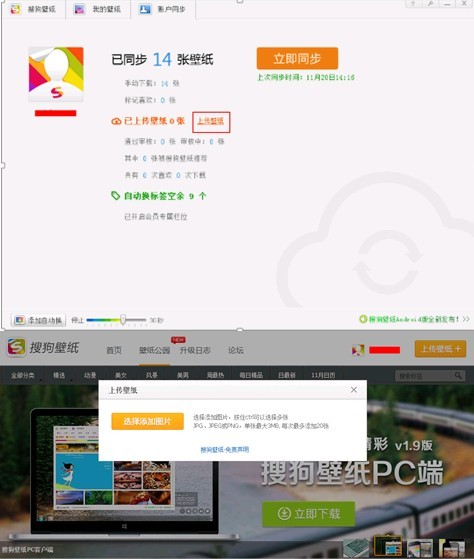
Task: Click 立即同步 orange button
Action: click(297, 58)
